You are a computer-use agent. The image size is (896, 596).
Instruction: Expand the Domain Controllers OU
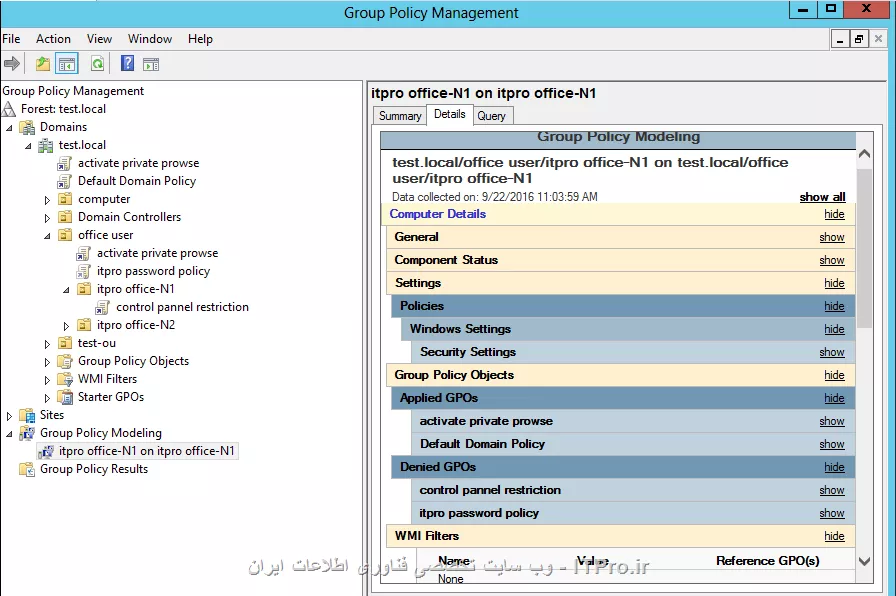[47, 218]
